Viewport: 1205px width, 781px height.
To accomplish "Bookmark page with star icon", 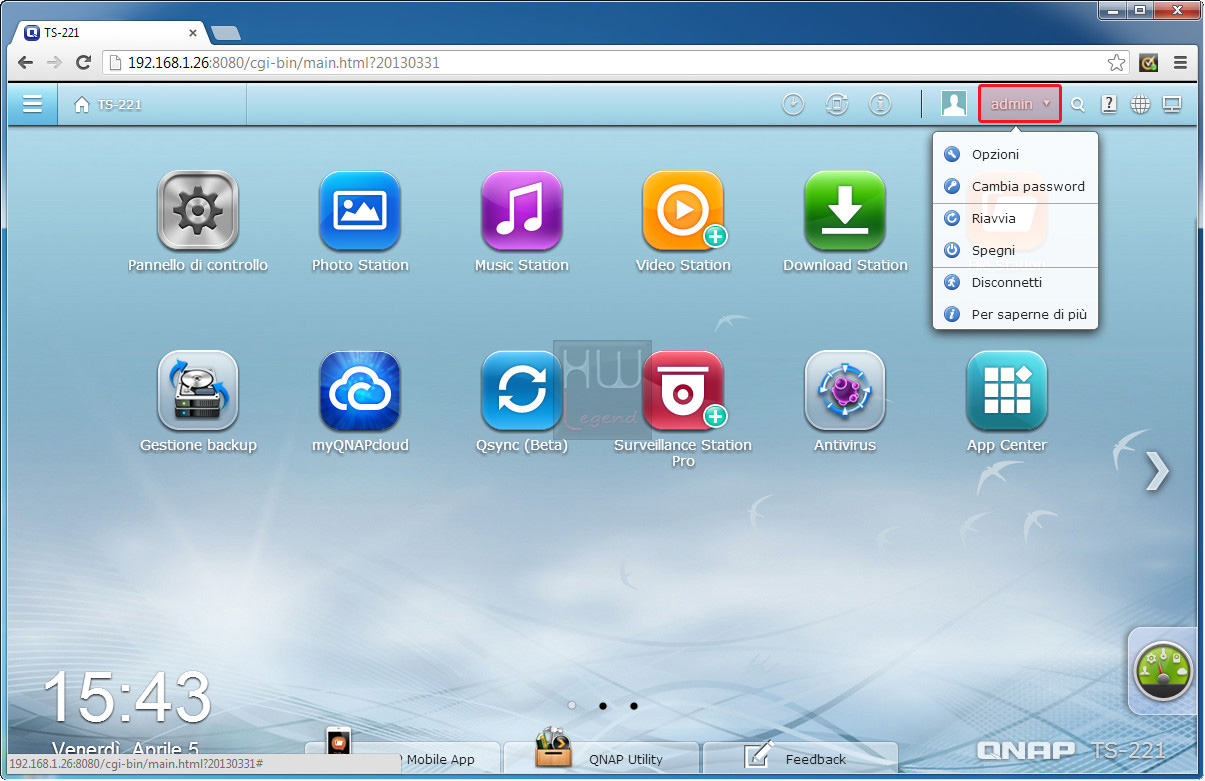I will tap(1116, 62).
